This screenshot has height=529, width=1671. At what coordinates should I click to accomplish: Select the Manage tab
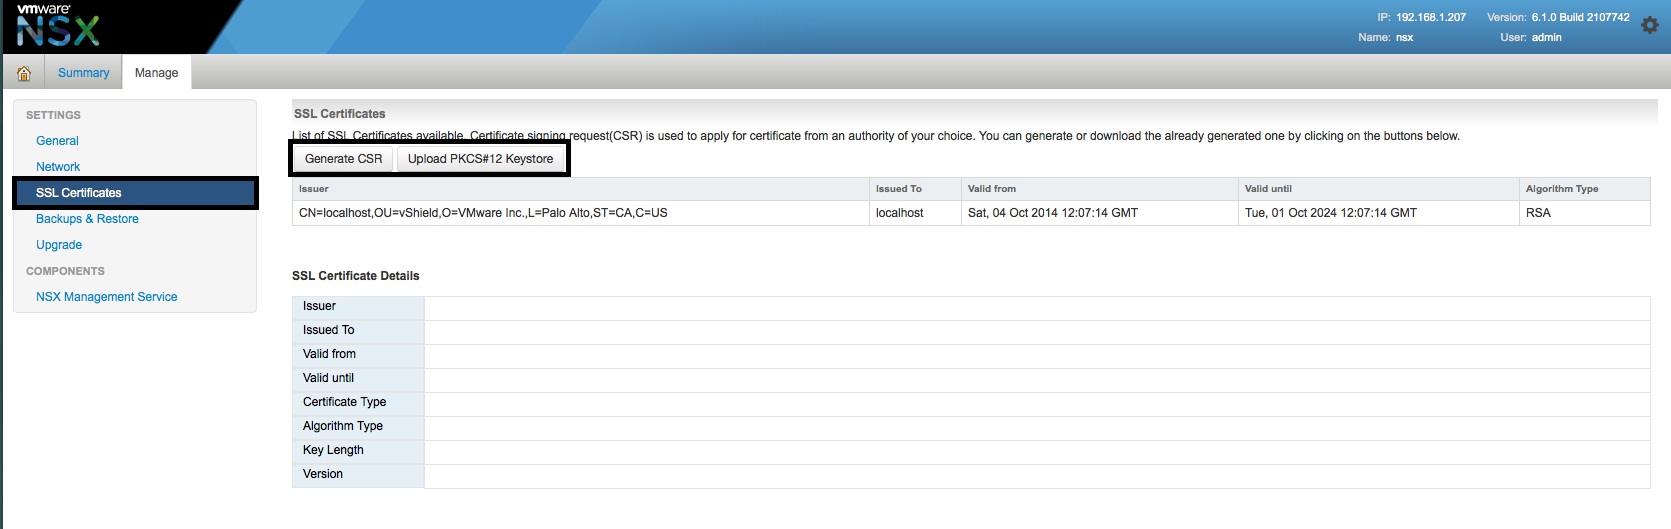[156, 73]
